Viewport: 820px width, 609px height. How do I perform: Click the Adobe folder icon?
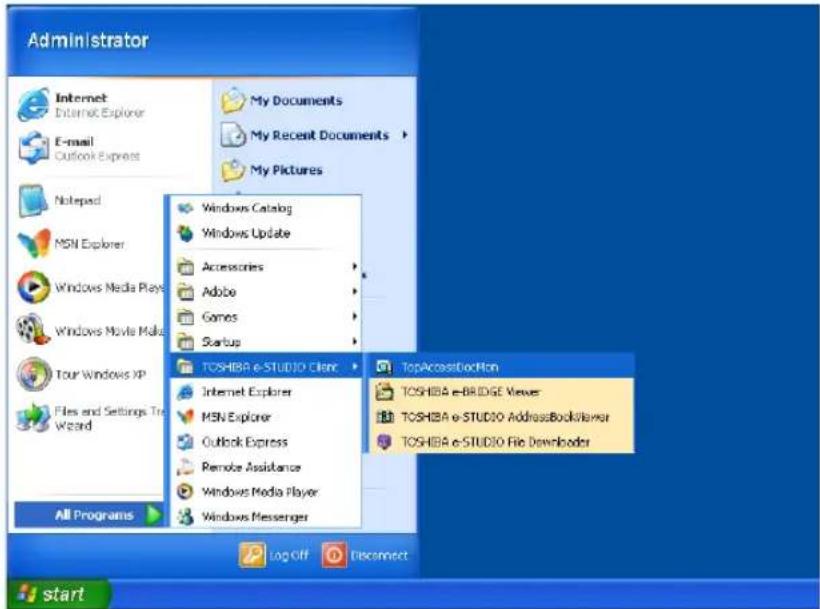[x=185, y=292]
